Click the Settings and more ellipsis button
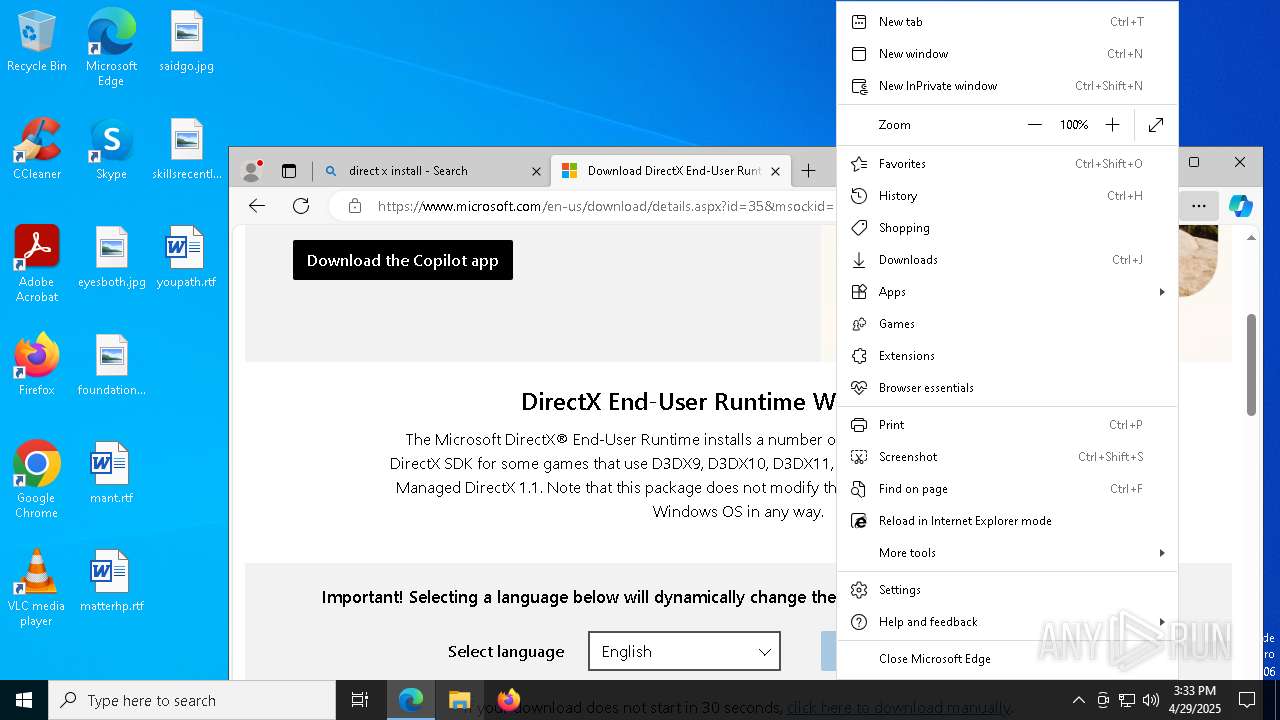The width and height of the screenshot is (1280, 720). pyautogui.click(x=1199, y=206)
